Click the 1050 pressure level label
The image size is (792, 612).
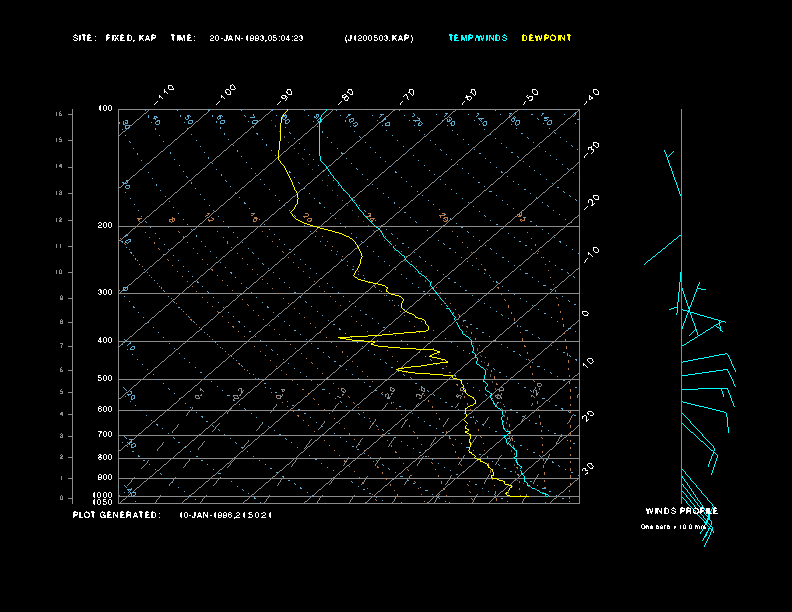click(x=103, y=502)
